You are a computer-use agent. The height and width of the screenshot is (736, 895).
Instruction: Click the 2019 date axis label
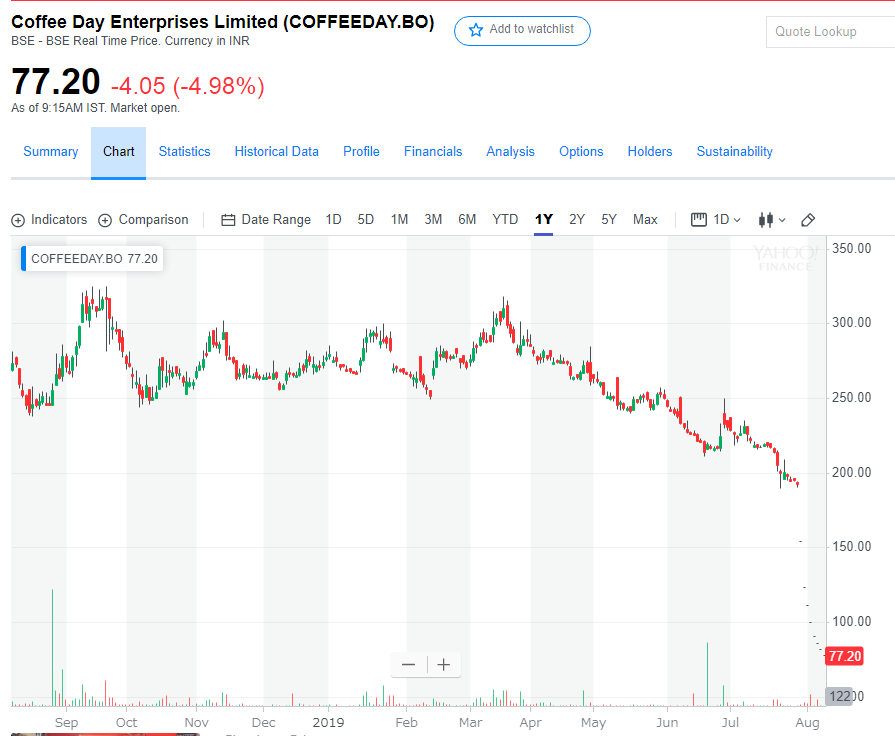[x=328, y=722]
